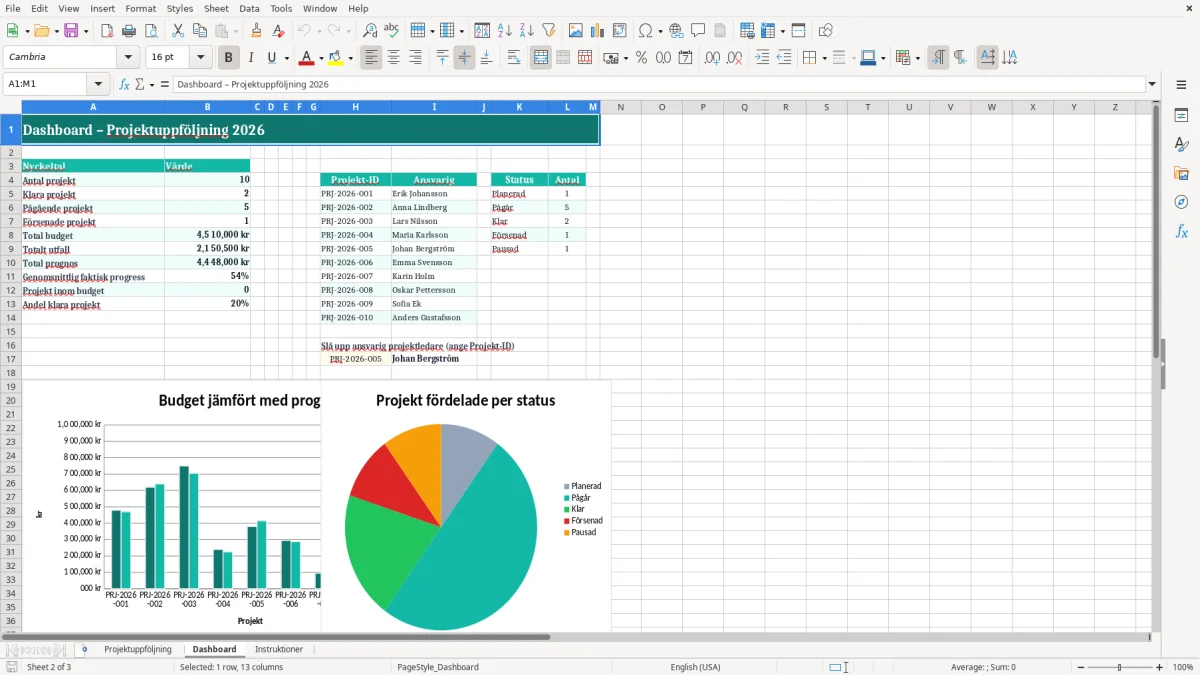The image size is (1200, 675).
Task: Adjust the zoom slider in status bar
Action: pyautogui.click(x=1119, y=667)
